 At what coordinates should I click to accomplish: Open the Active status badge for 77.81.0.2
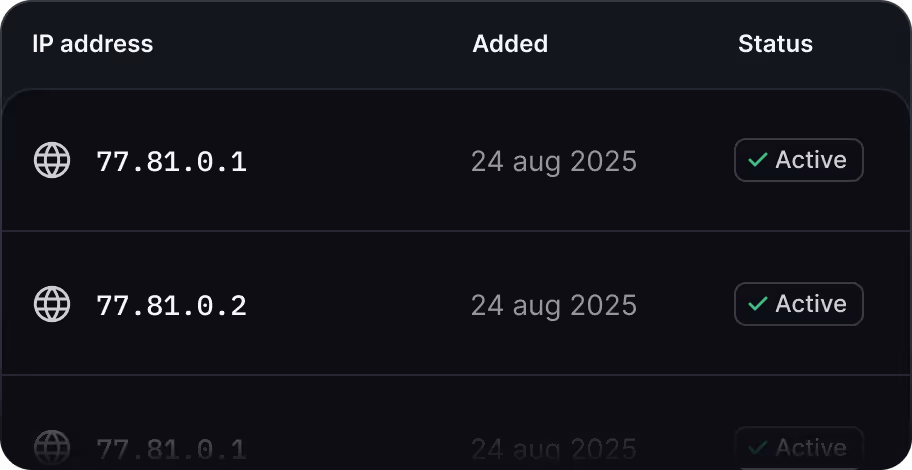(799, 304)
